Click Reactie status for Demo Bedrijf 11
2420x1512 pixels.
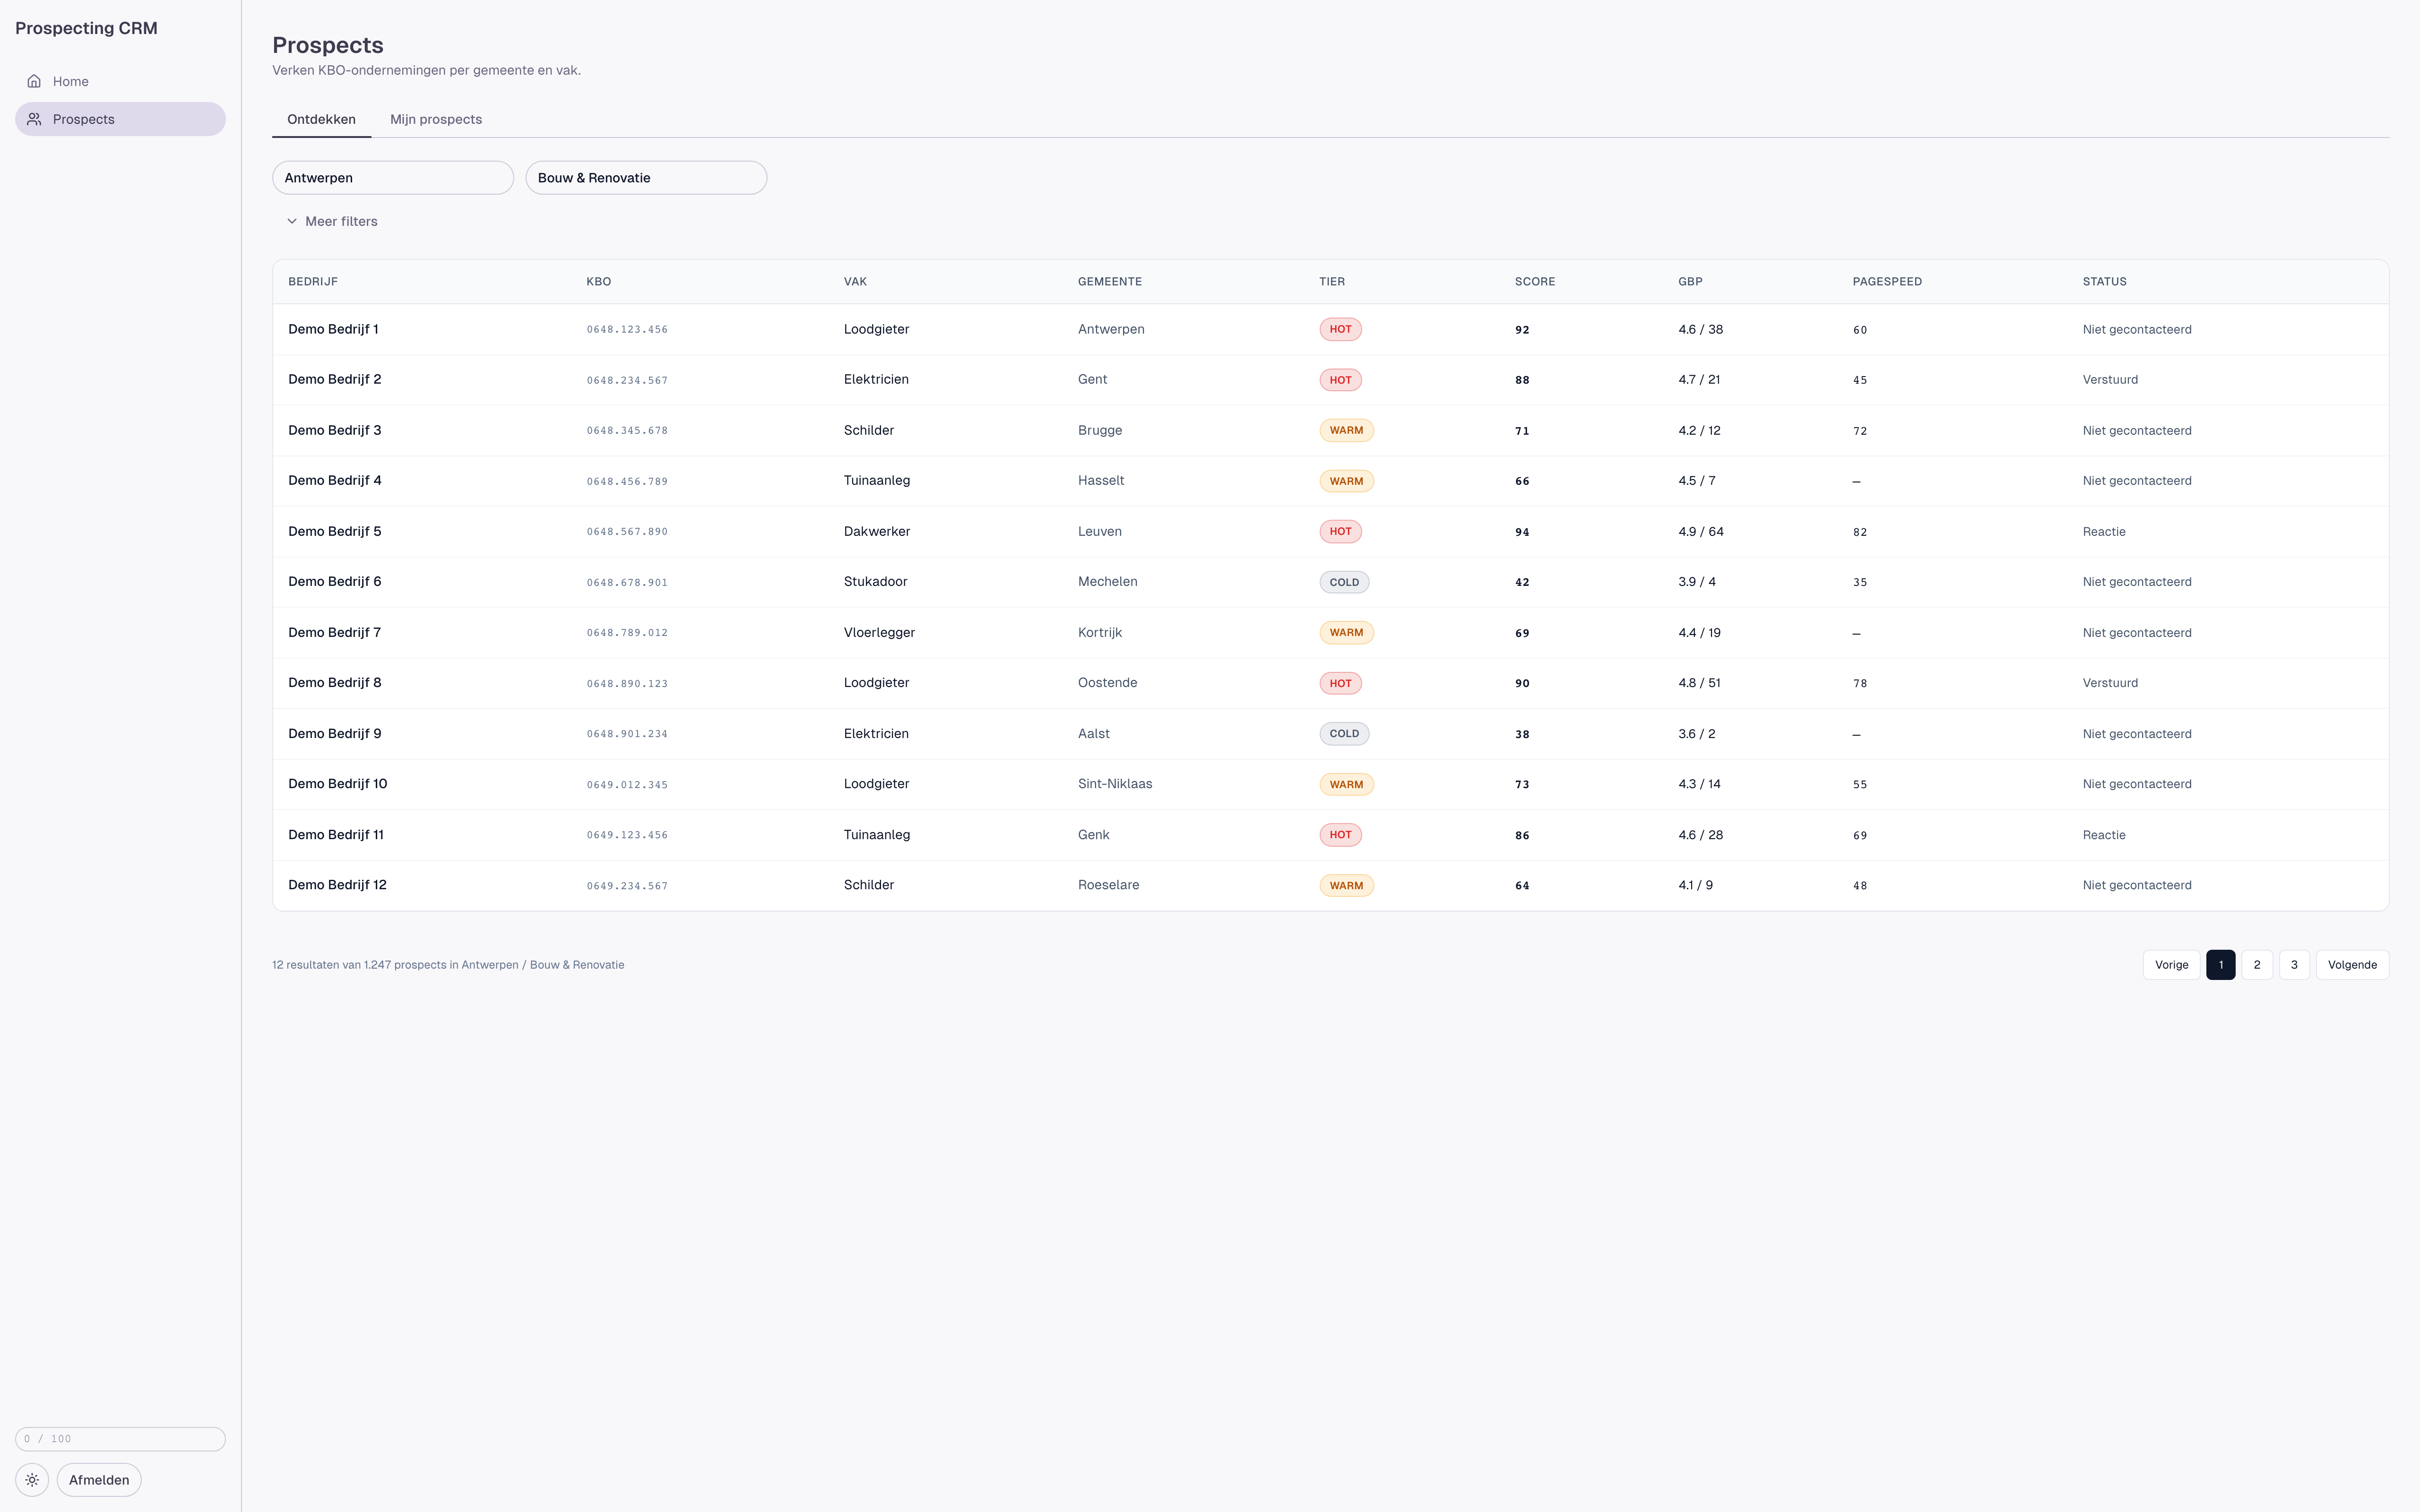pyautogui.click(x=2104, y=835)
